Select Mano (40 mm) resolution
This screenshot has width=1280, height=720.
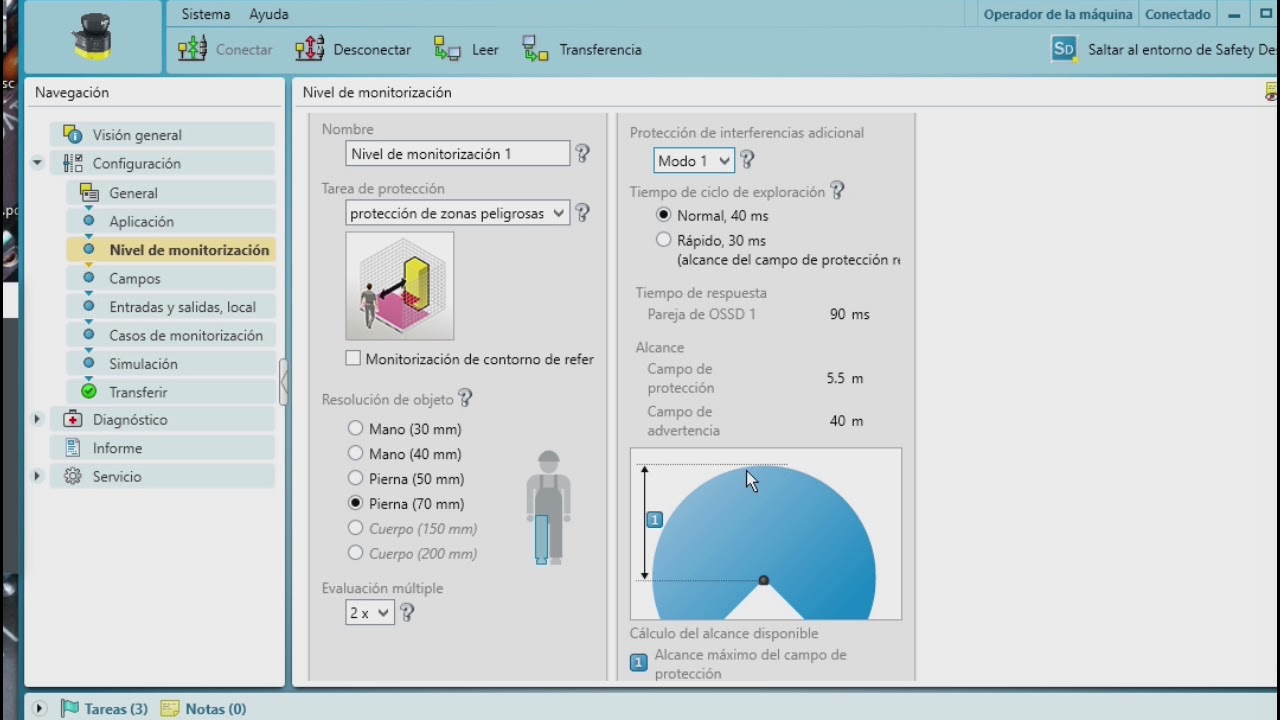click(x=355, y=453)
